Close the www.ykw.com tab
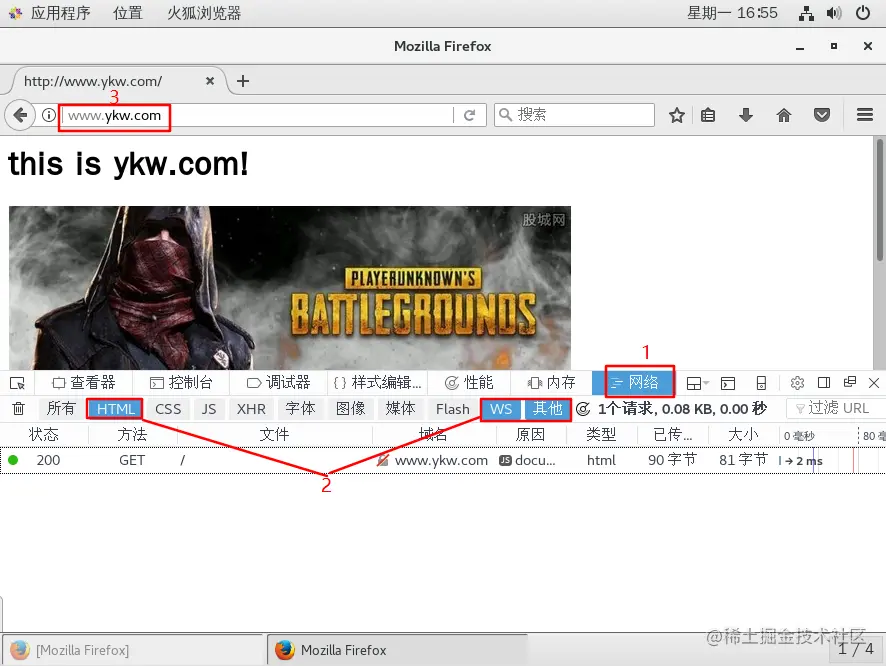The width and height of the screenshot is (886, 666). (210, 81)
